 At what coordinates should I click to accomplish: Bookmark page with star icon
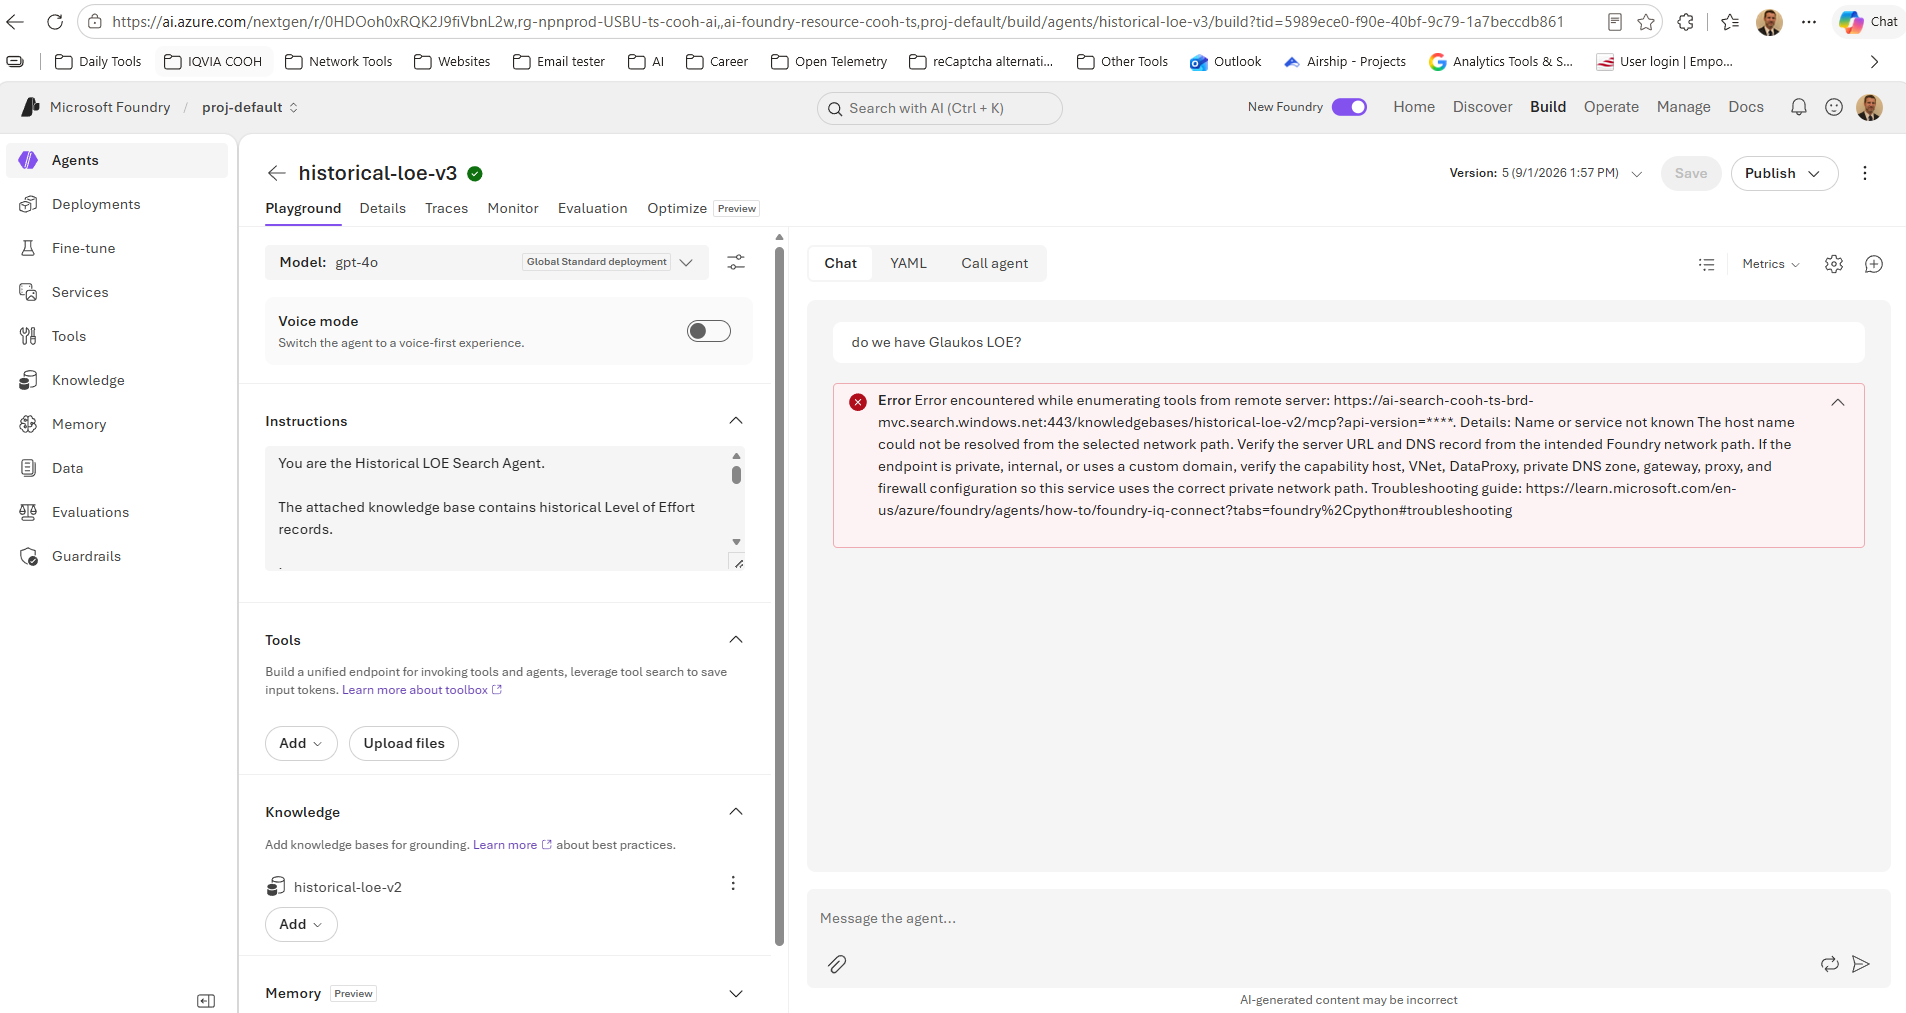(1646, 22)
